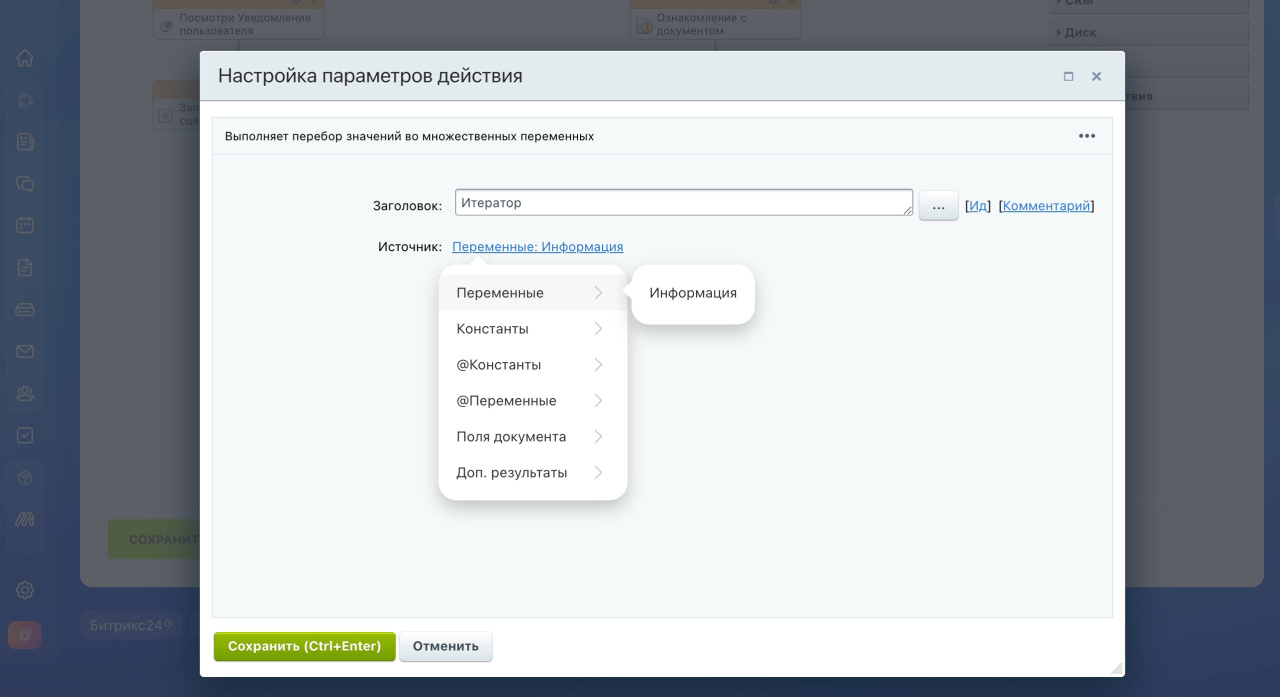Maximize the action settings dialog
This screenshot has height=697, width=1280.
tap(1068, 77)
